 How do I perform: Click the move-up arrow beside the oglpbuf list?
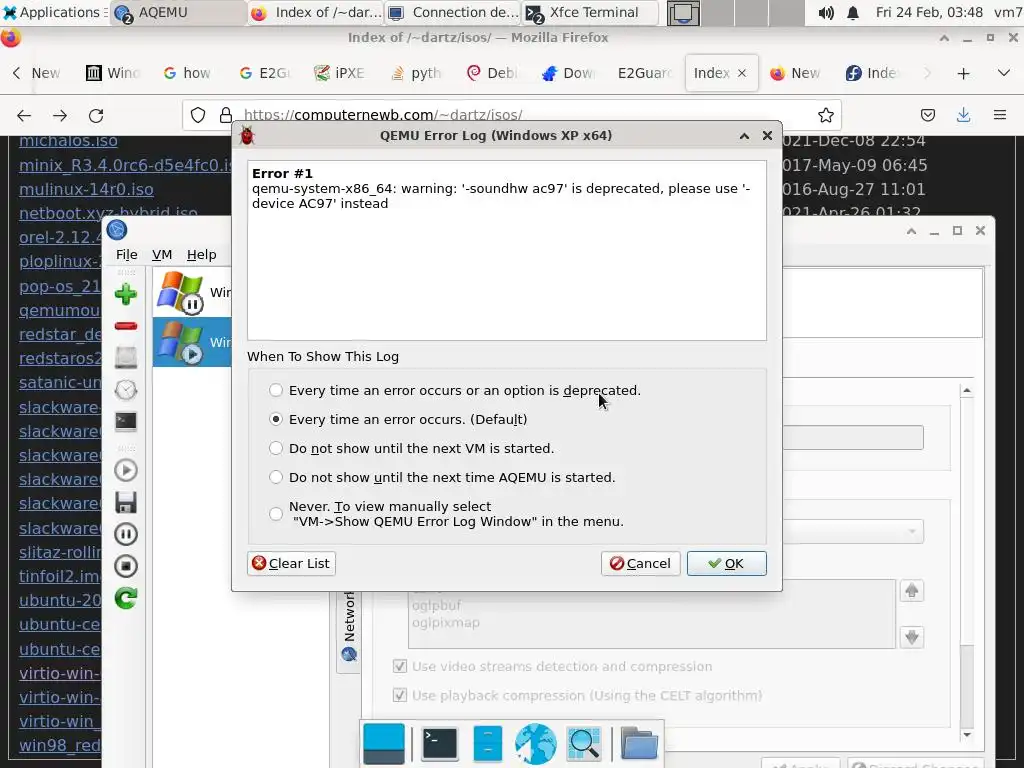click(x=912, y=591)
